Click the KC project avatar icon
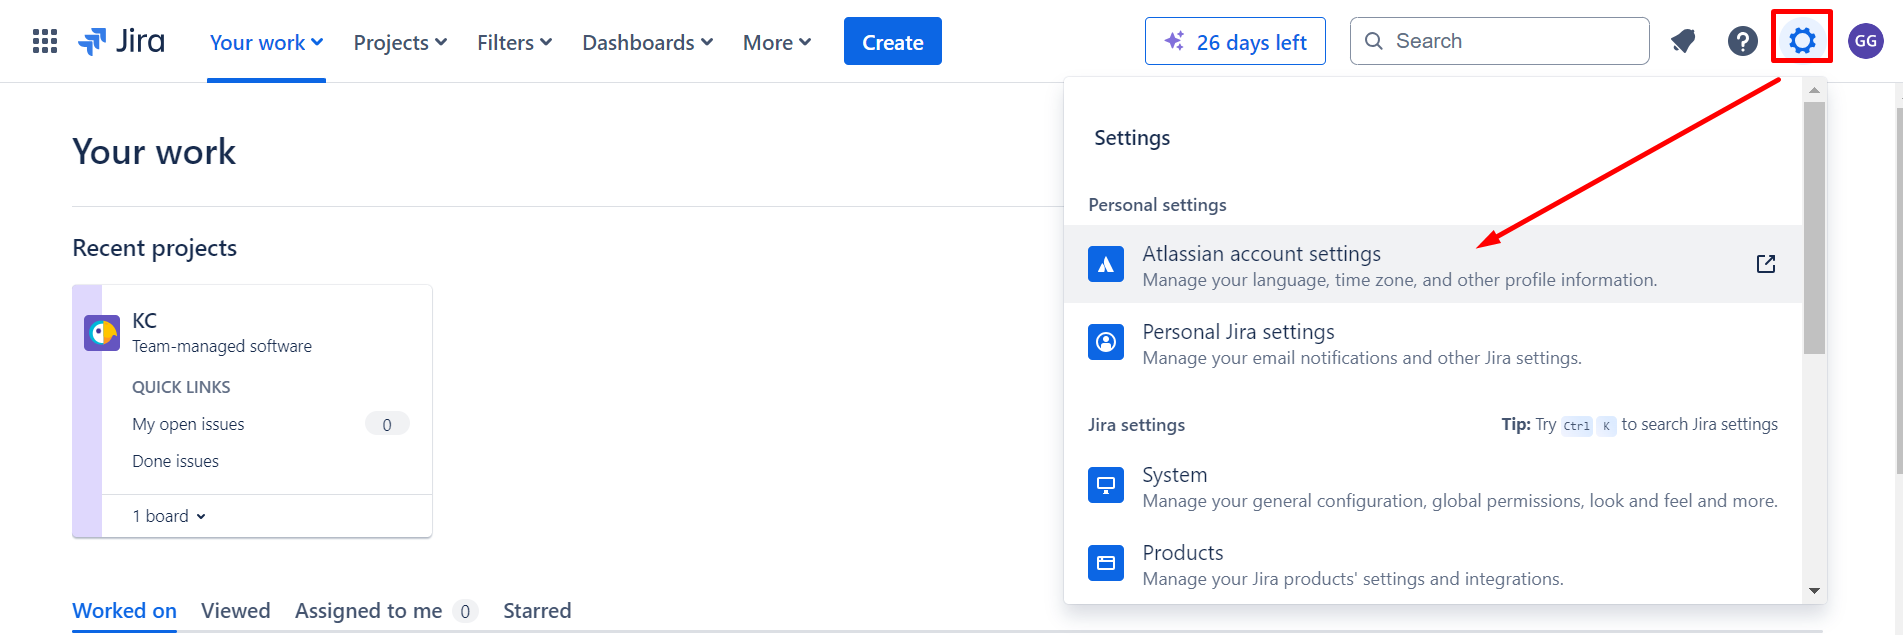 pyautogui.click(x=102, y=333)
